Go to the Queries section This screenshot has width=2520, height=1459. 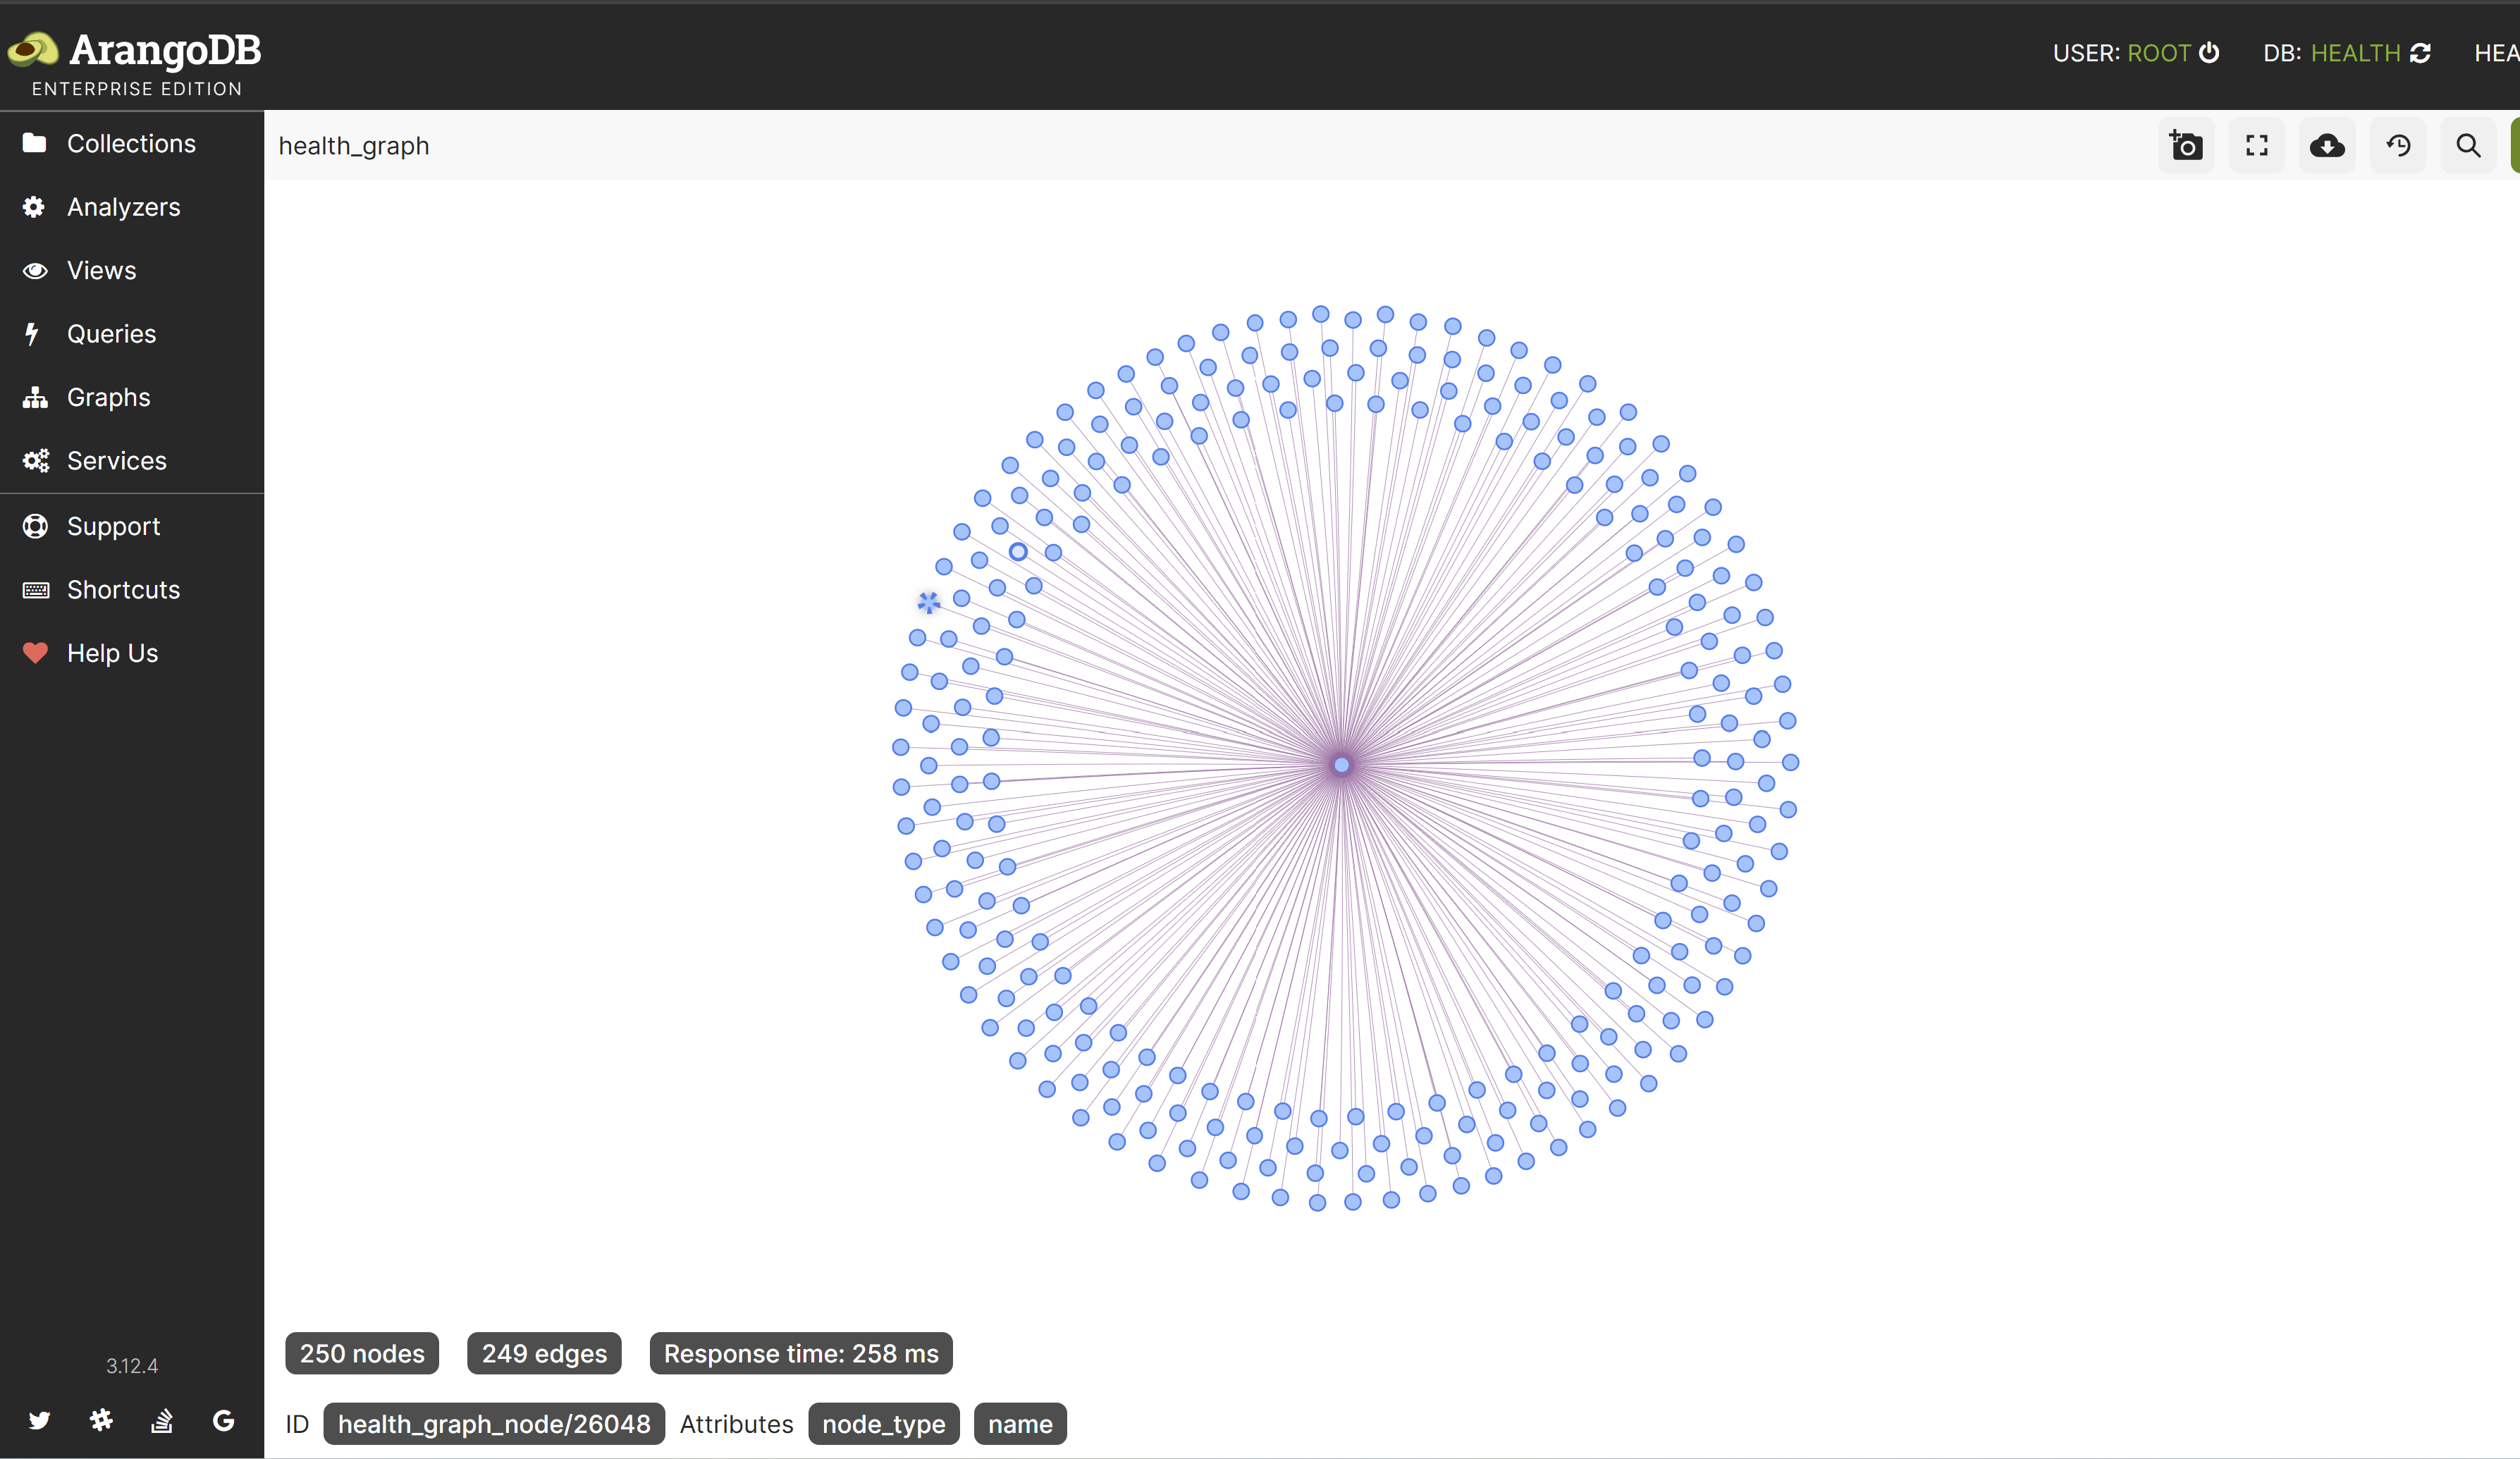pos(111,334)
